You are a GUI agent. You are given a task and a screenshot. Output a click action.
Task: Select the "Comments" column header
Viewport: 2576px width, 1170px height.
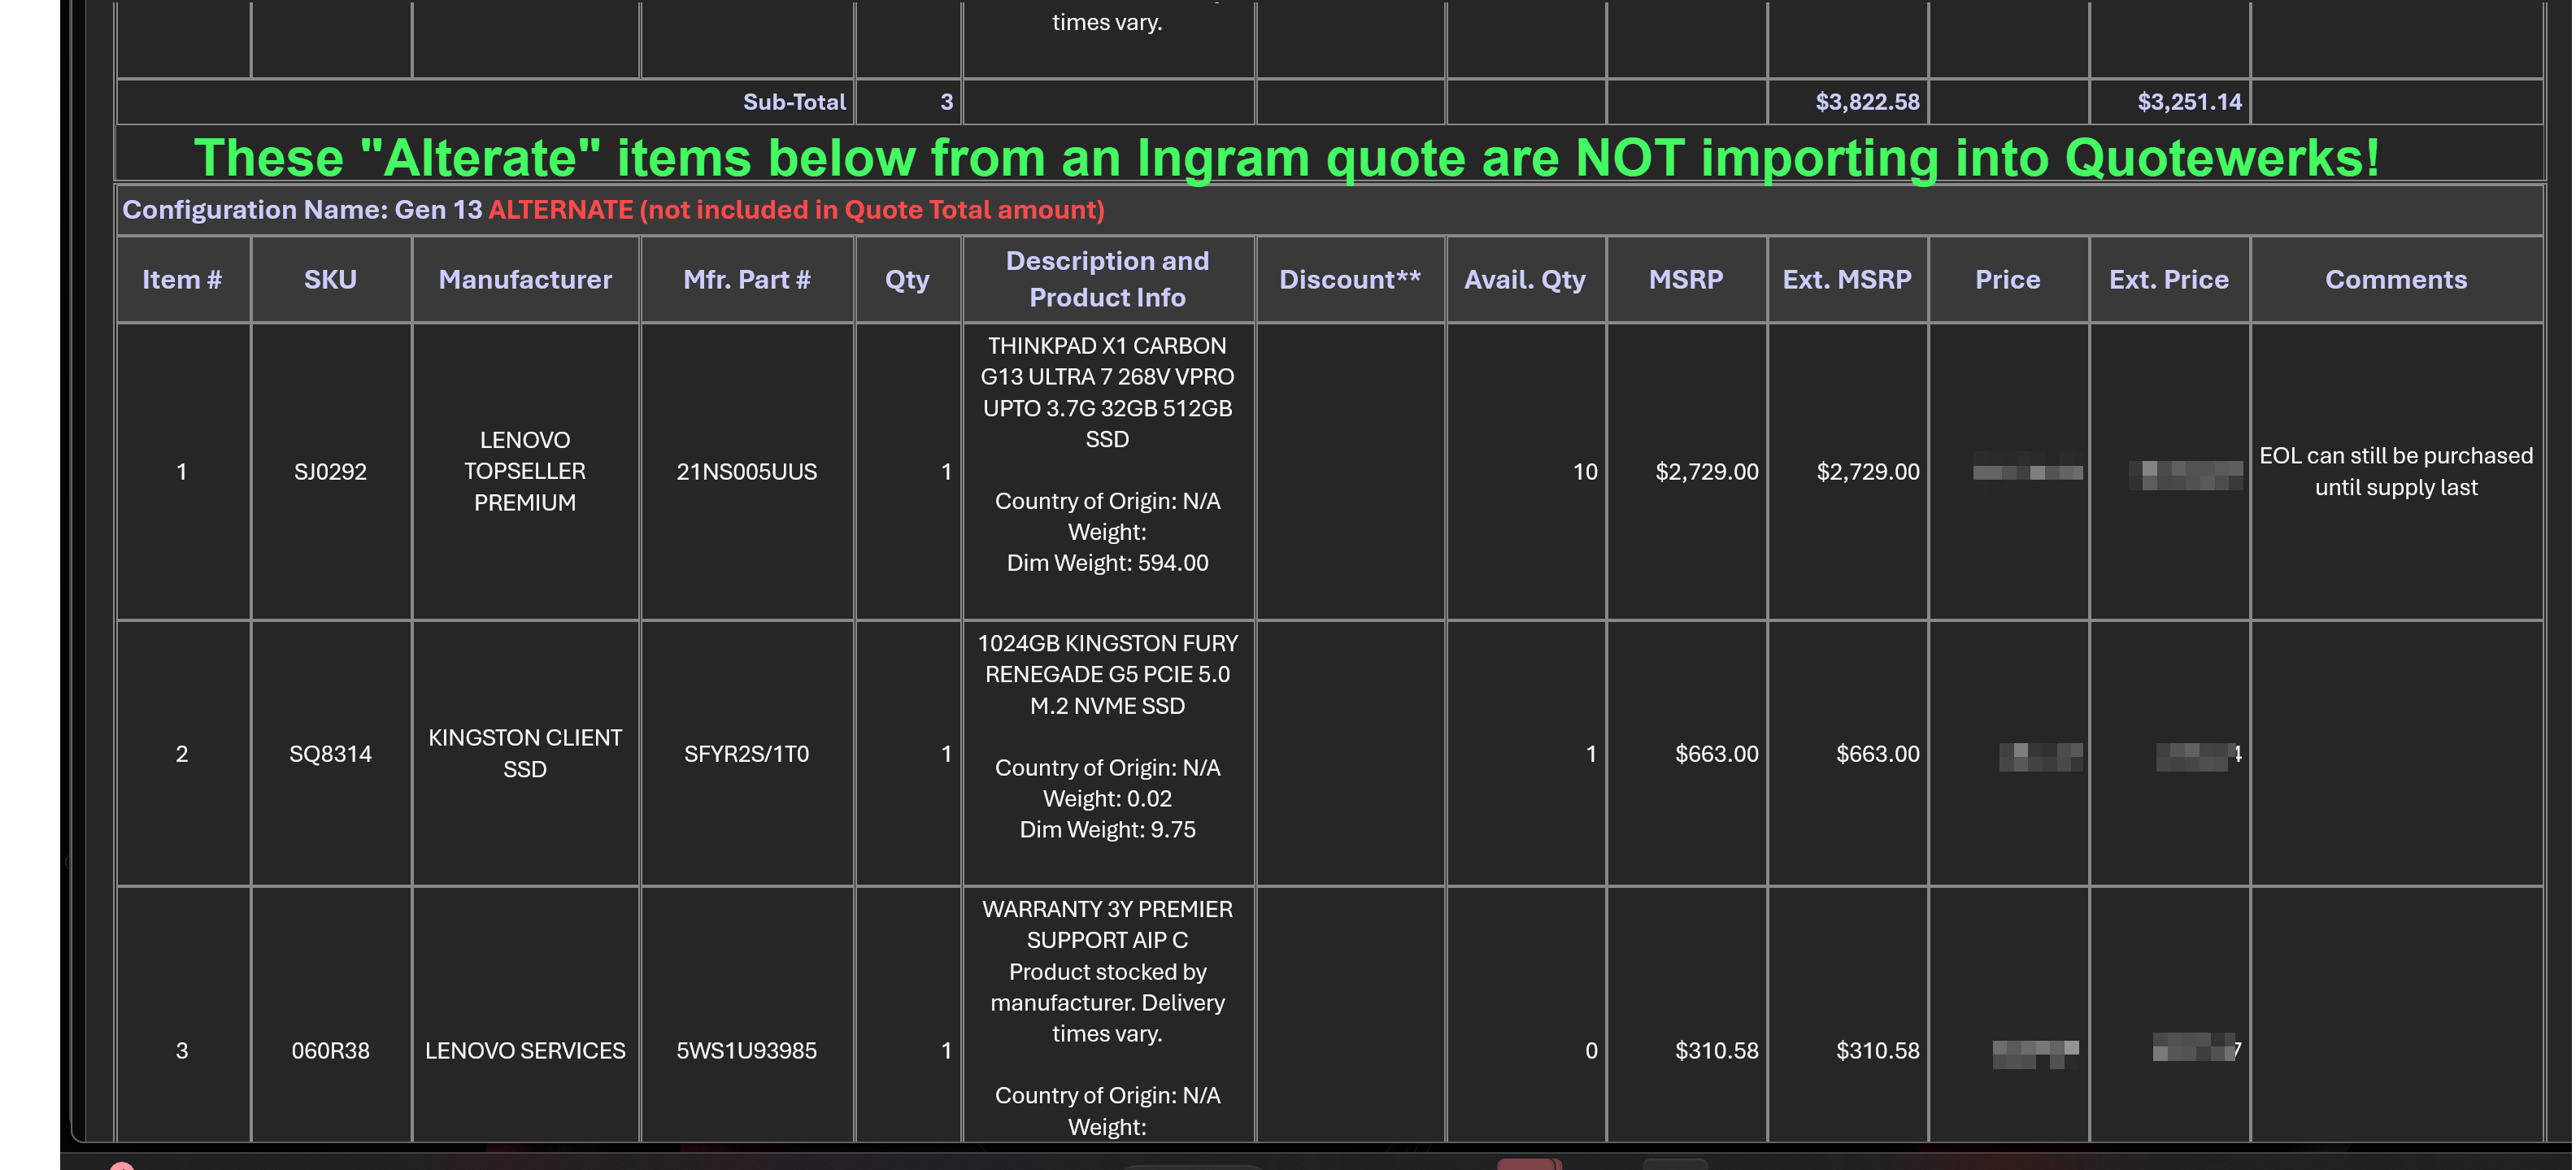pos(2396,279)
